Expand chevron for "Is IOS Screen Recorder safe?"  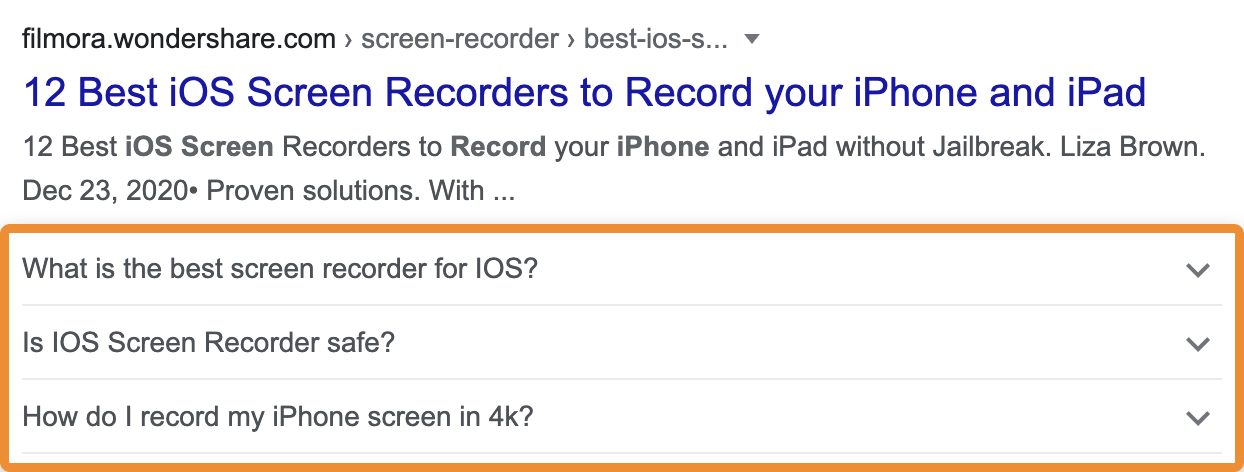(x=1197, y=344)
